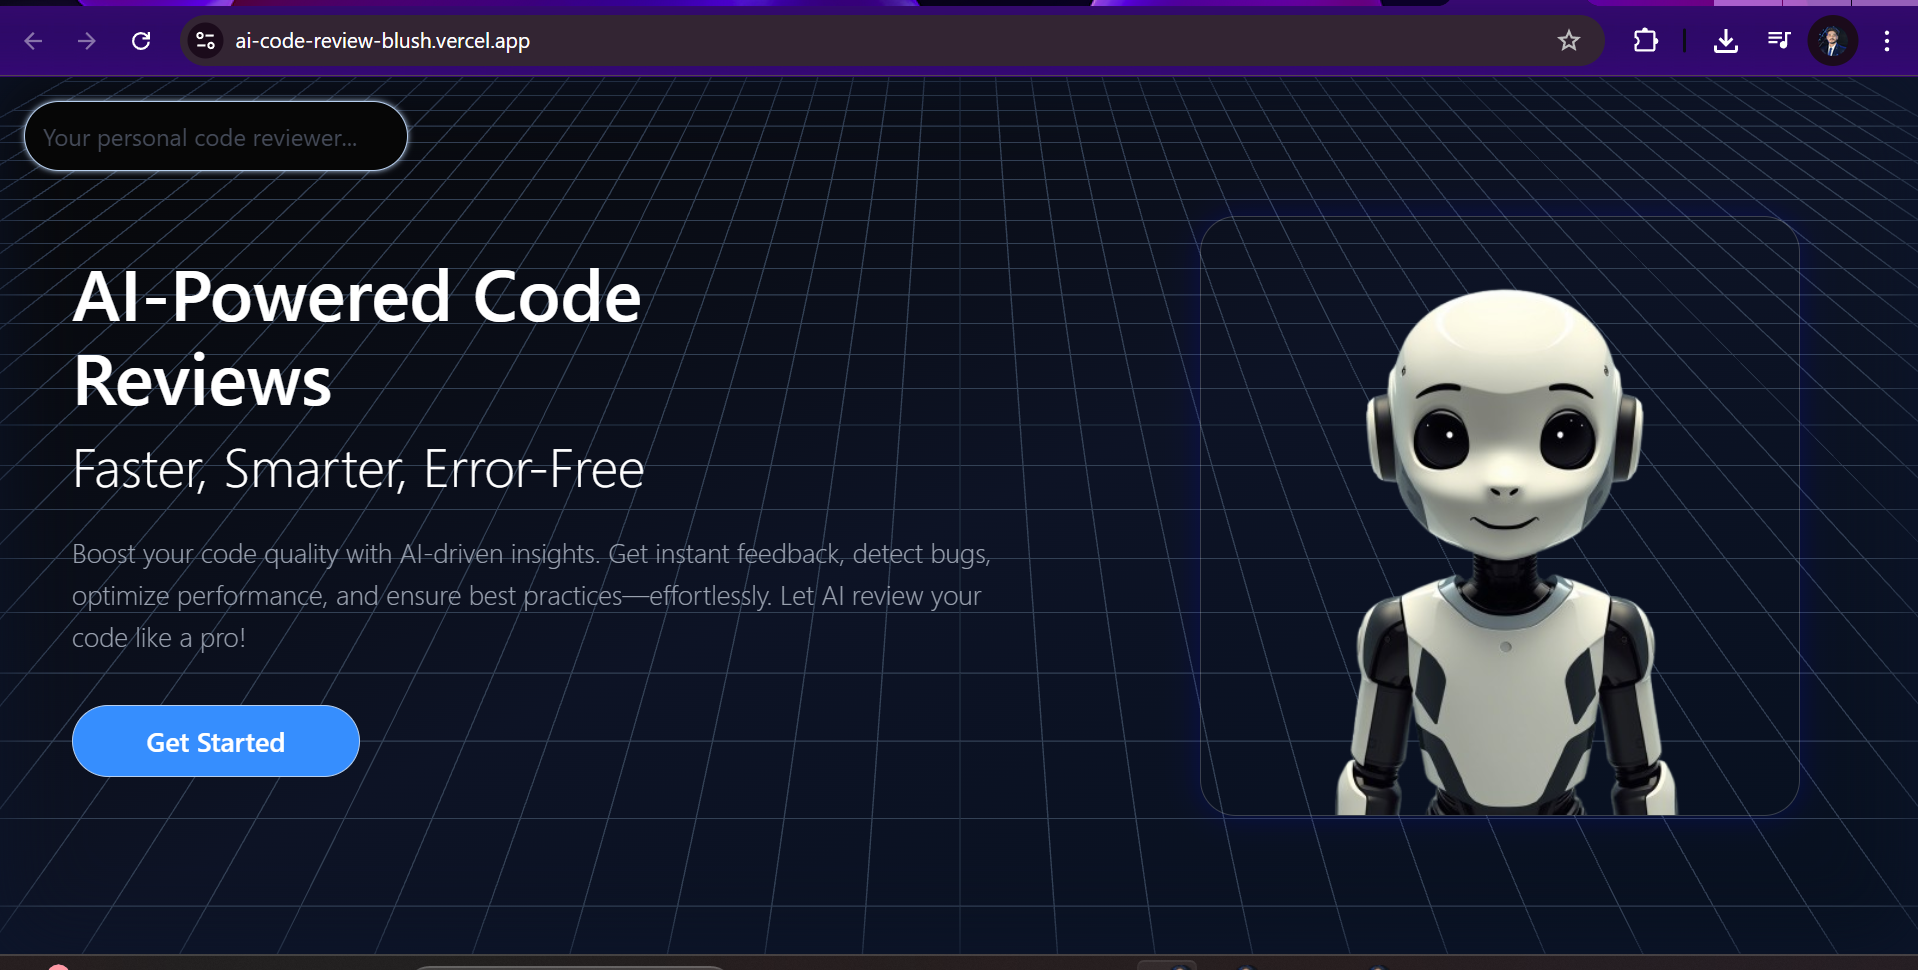The image size is (1918, 970).
Task: Open the Extensions puzzle icon
Action: pos(1645,41)
